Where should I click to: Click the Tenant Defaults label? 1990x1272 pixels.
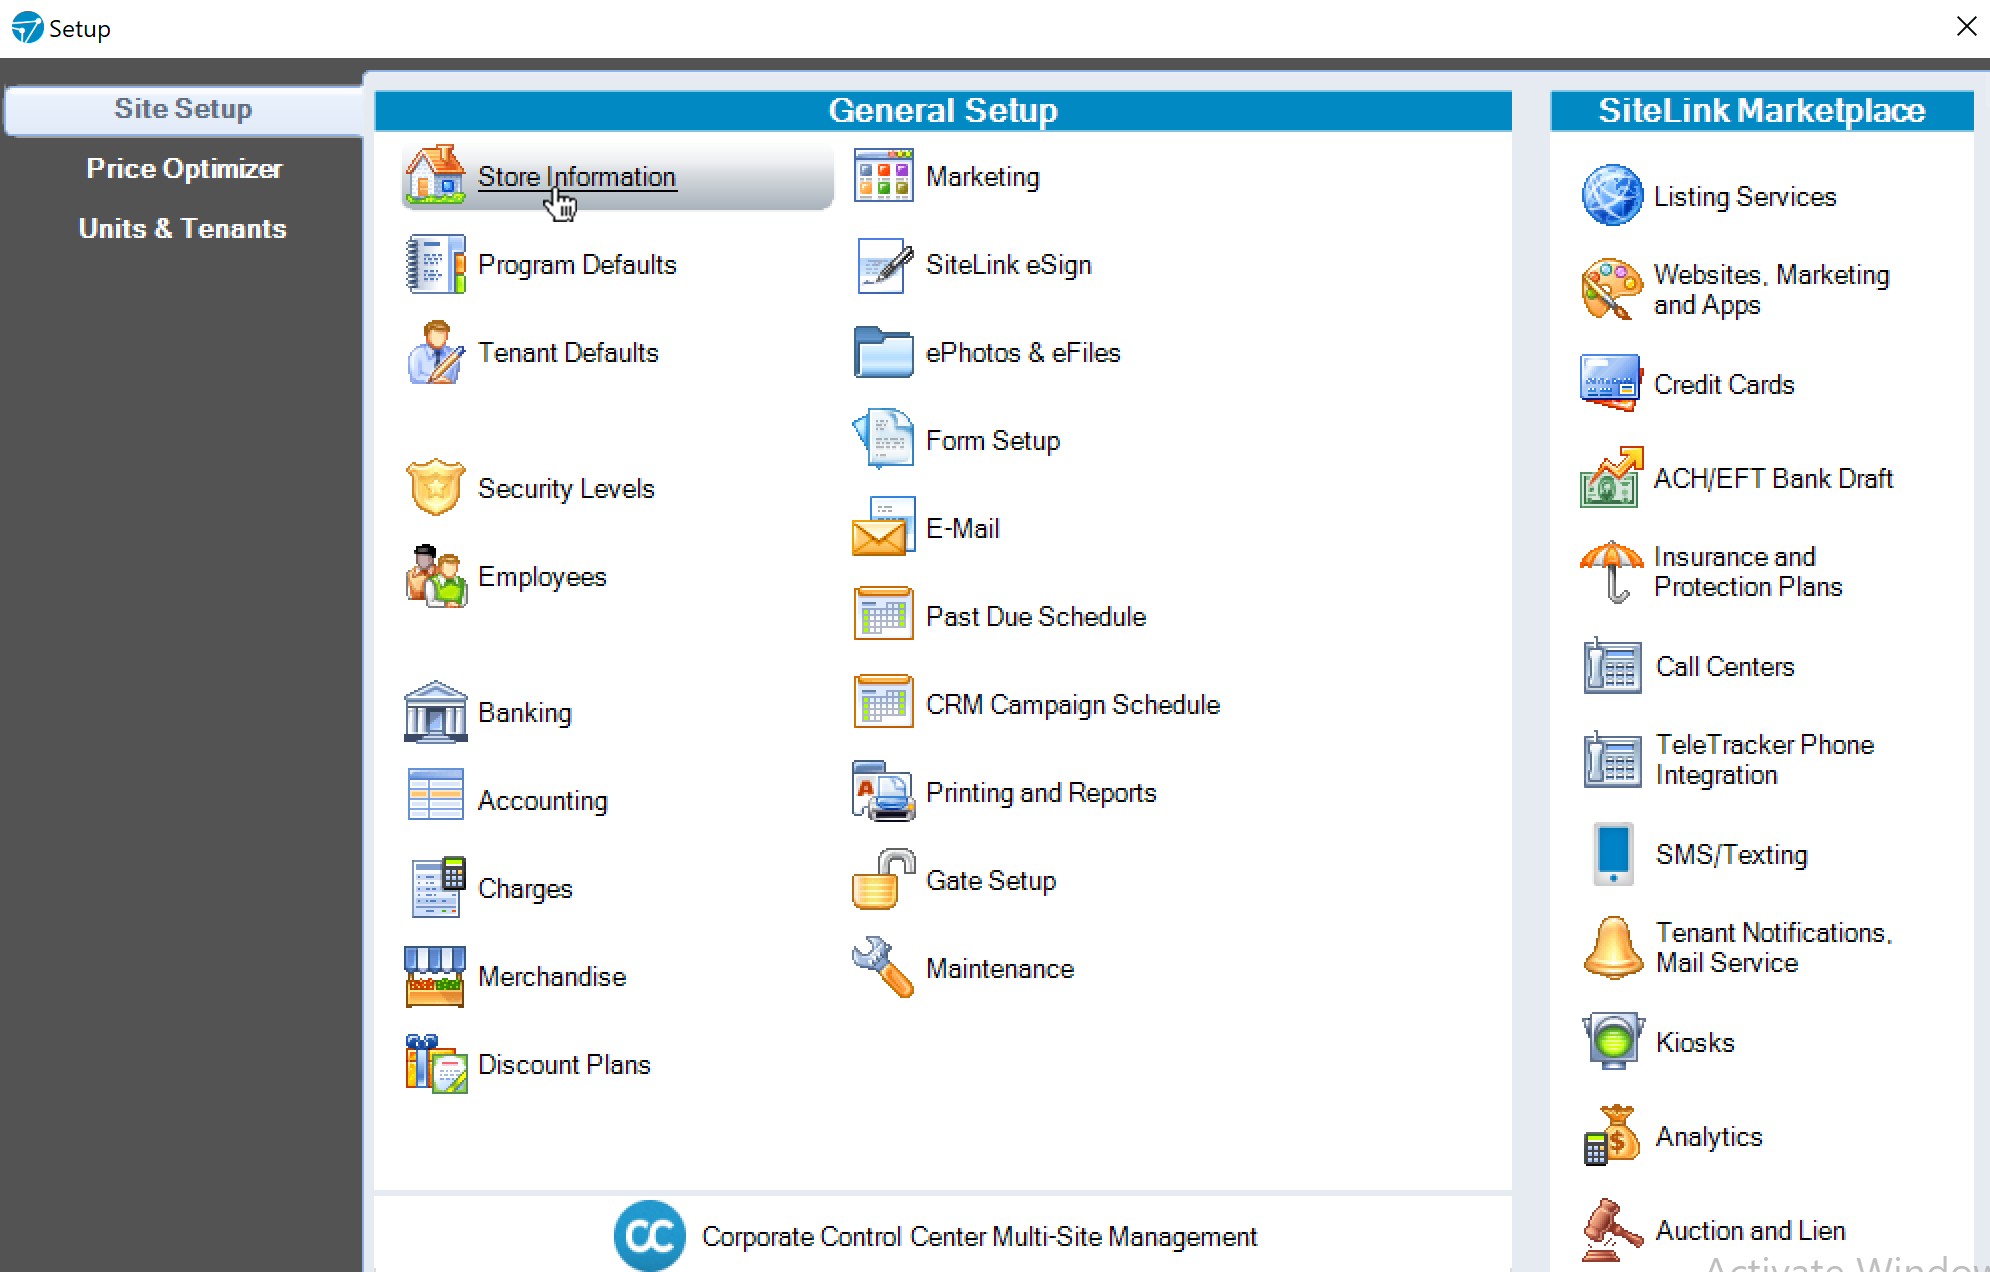pyautogui.click(x=568, y=352)
